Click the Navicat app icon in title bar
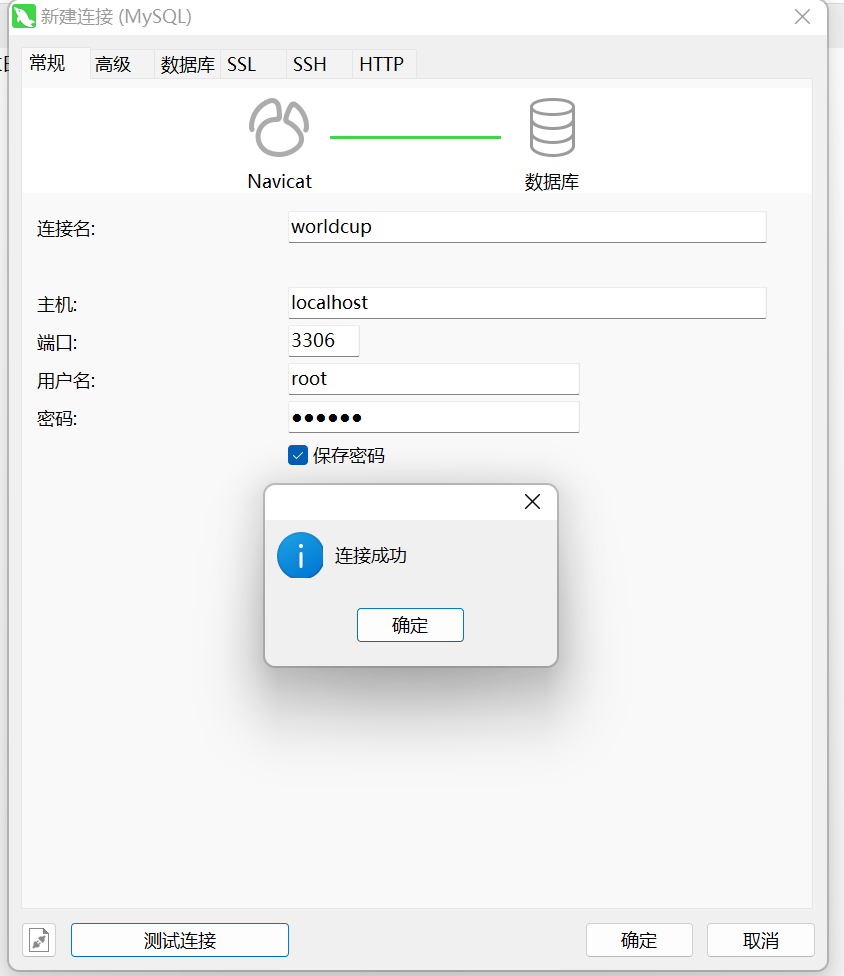 [24, 17]
